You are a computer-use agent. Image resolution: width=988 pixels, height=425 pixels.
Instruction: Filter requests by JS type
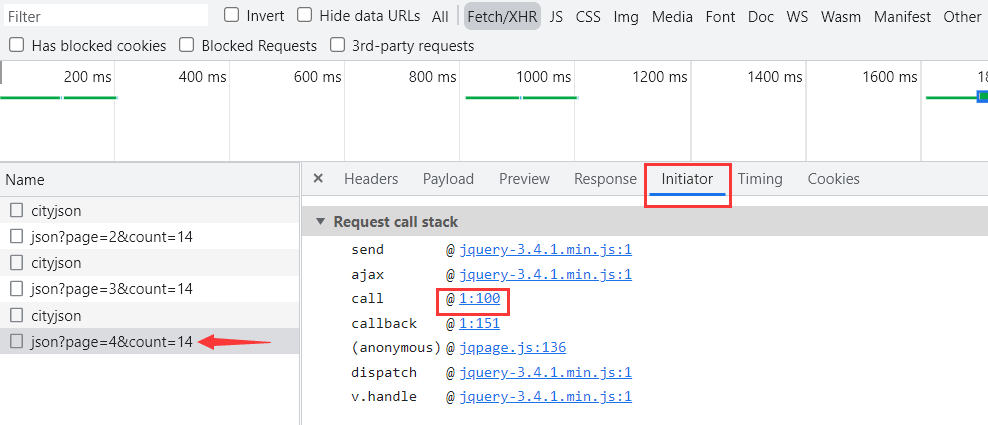click(x=556, y=16)
